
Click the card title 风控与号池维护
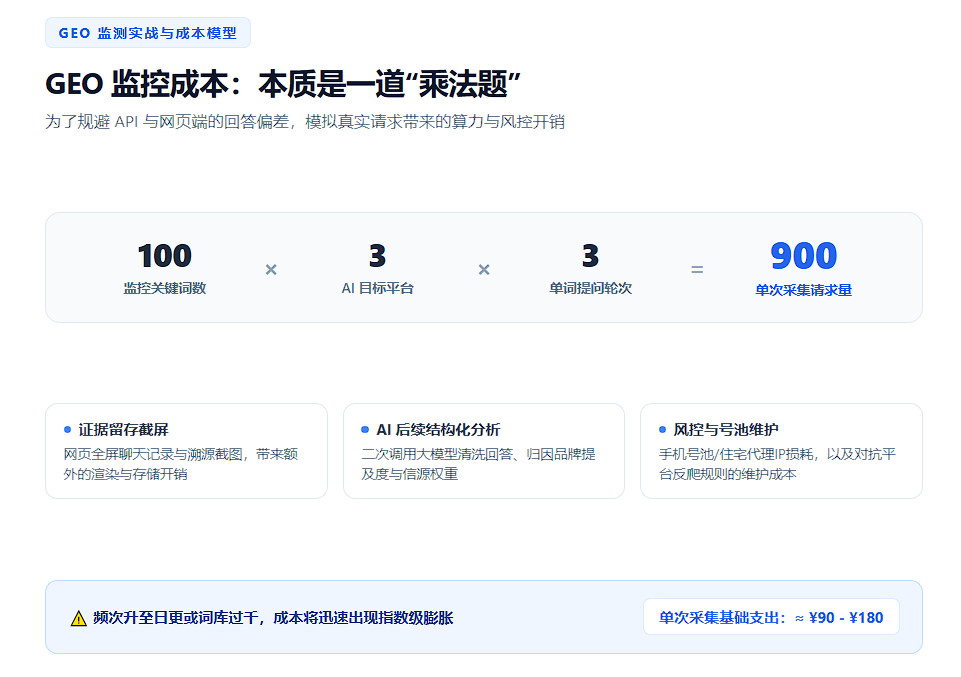[726, 429]
